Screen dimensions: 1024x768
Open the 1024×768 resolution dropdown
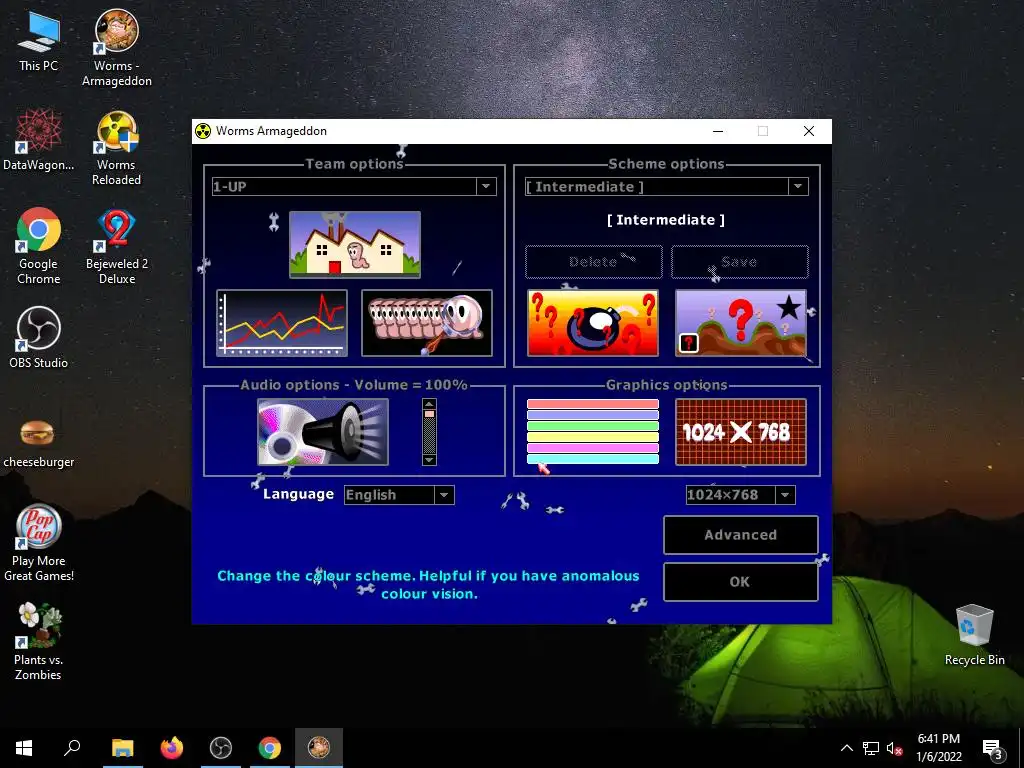[785, 494]
